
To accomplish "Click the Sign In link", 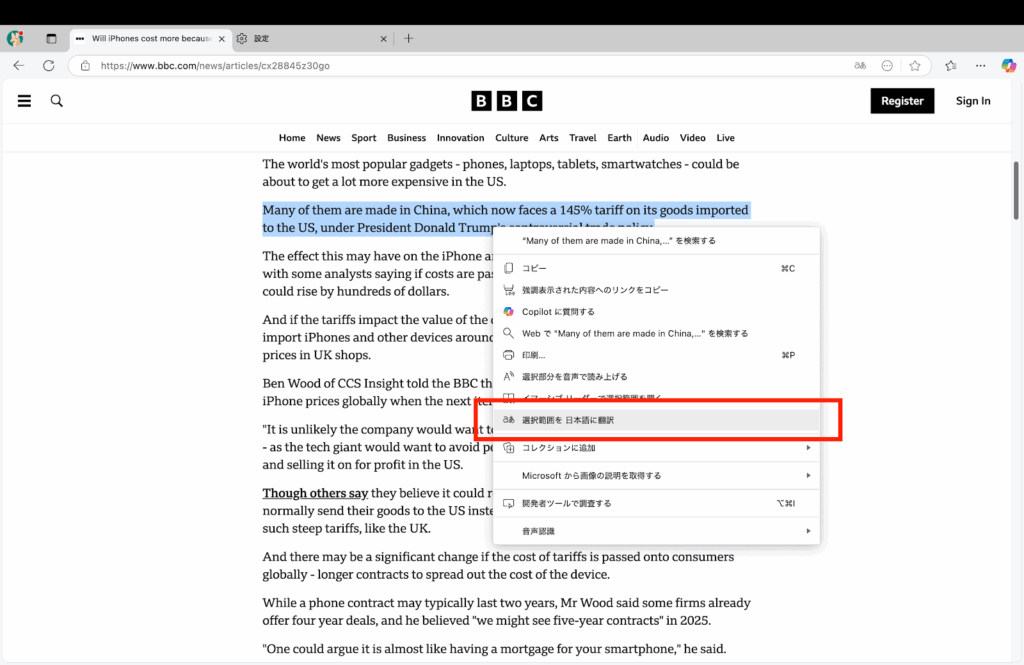I will [973, 101].
